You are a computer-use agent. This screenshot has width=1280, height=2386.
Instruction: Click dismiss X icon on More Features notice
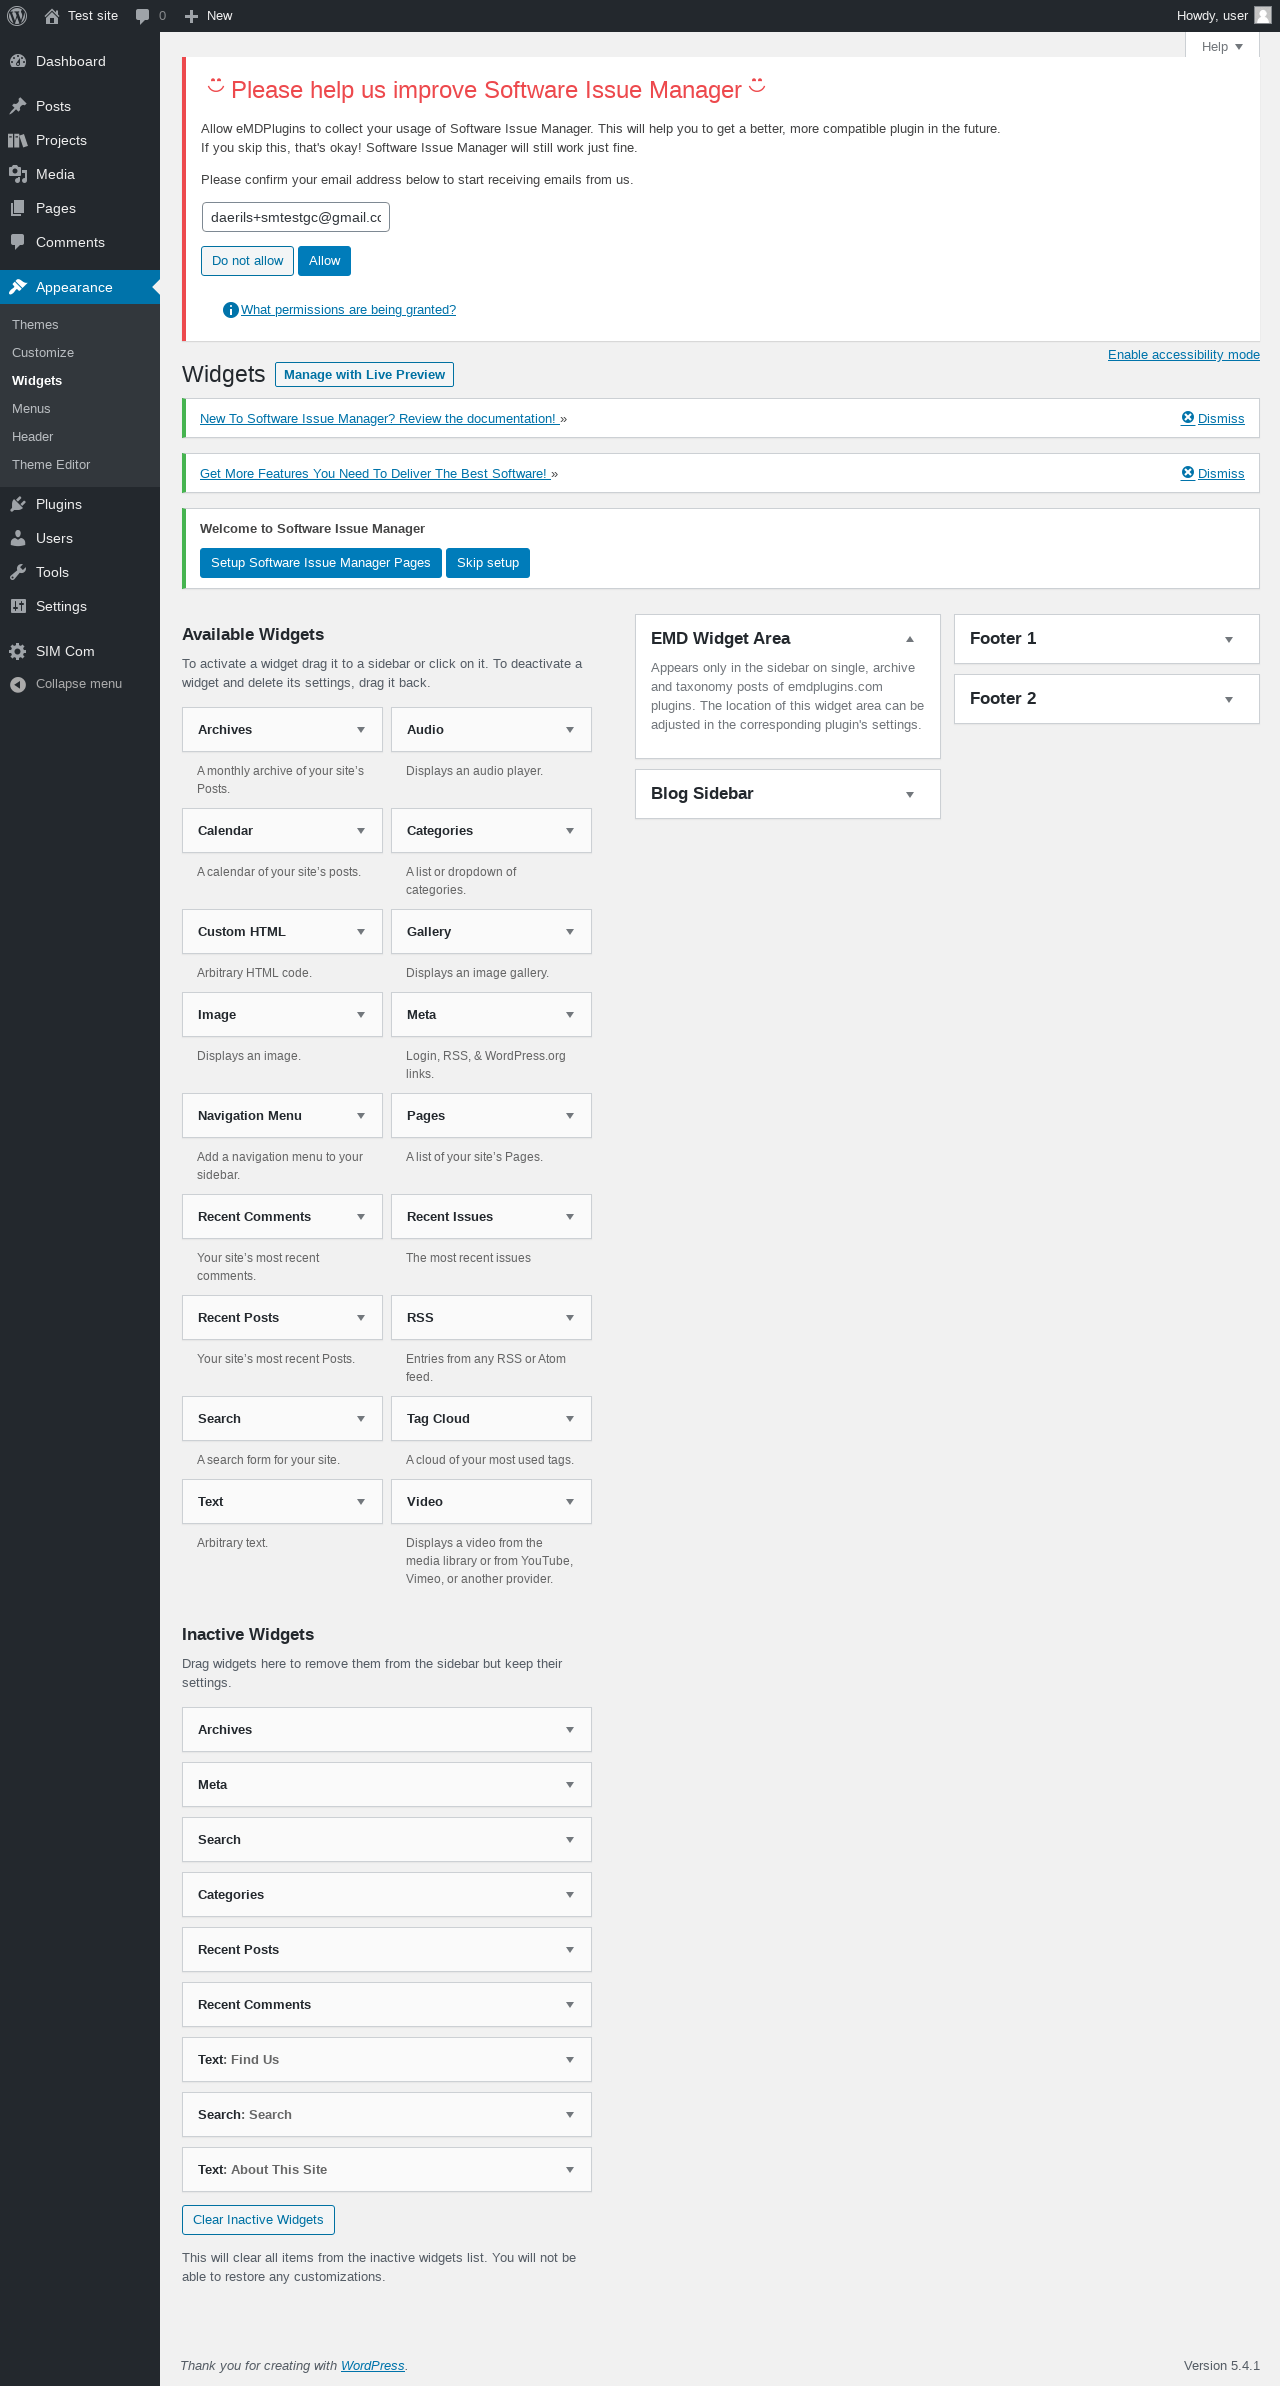coord(1188,473)
